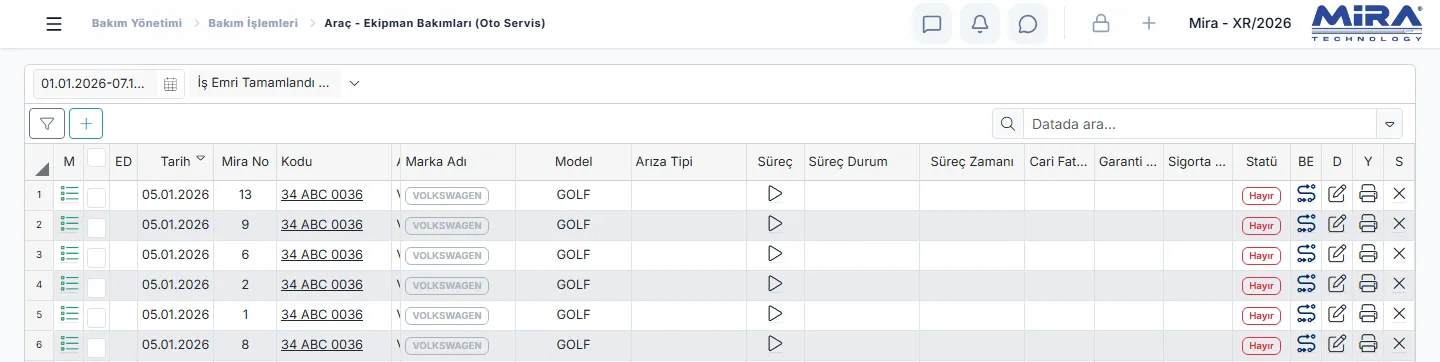Open the round chat bubble icon
Viewport: 1440px width, 362px height.
(x=1028, y=24)
